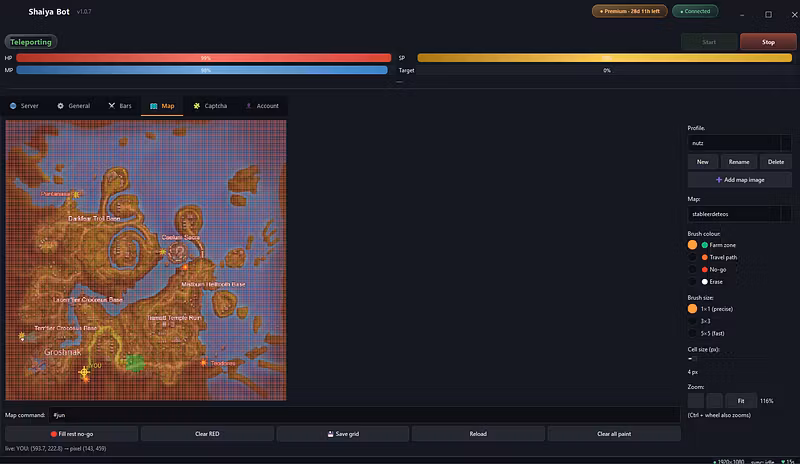Delete the current profile
This screenshot has height=464, width=800.
coord(776,162)
